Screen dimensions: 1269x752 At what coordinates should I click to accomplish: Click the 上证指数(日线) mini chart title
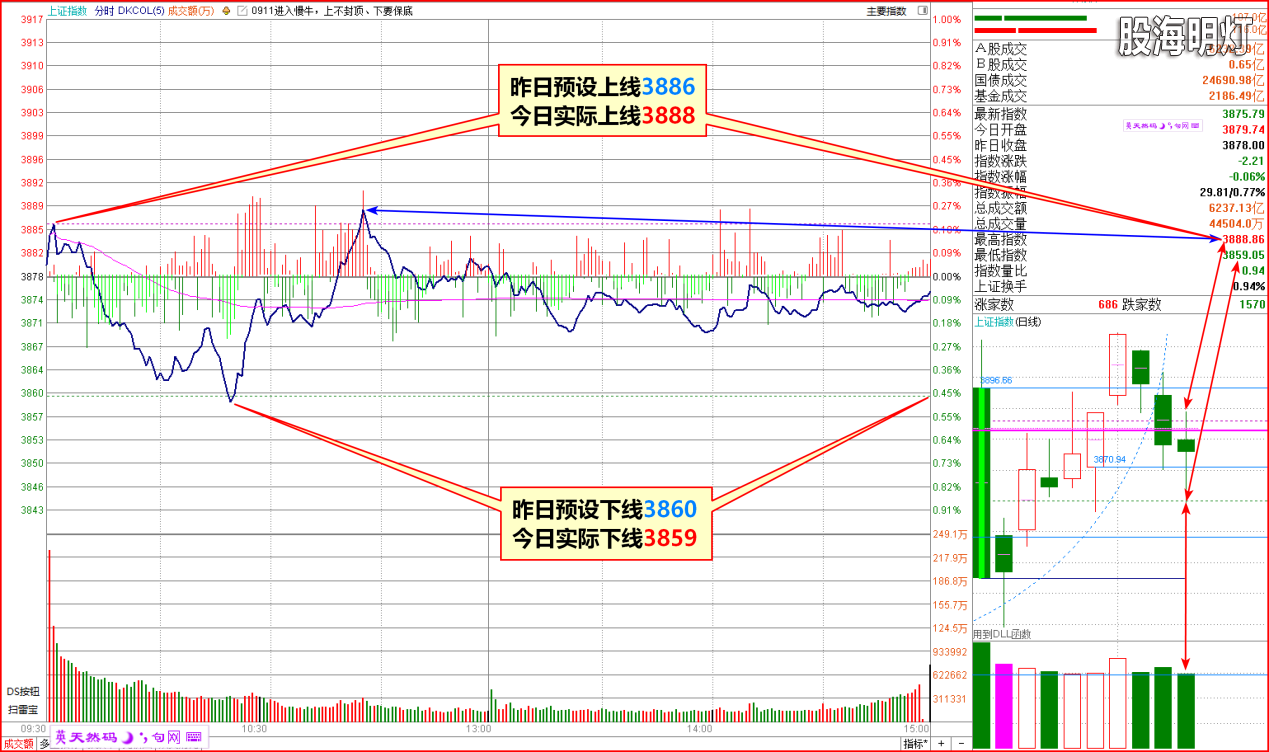pyautogui.click(x=1007, y=322)
